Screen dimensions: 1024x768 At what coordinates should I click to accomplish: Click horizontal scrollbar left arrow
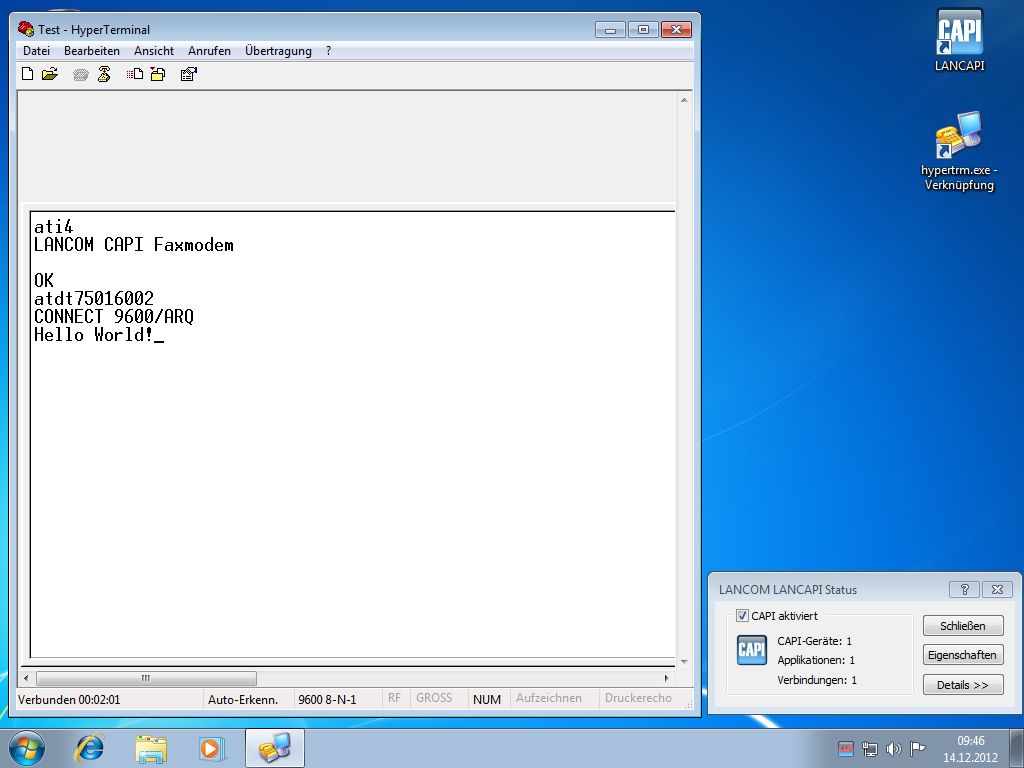click(26, 678)
